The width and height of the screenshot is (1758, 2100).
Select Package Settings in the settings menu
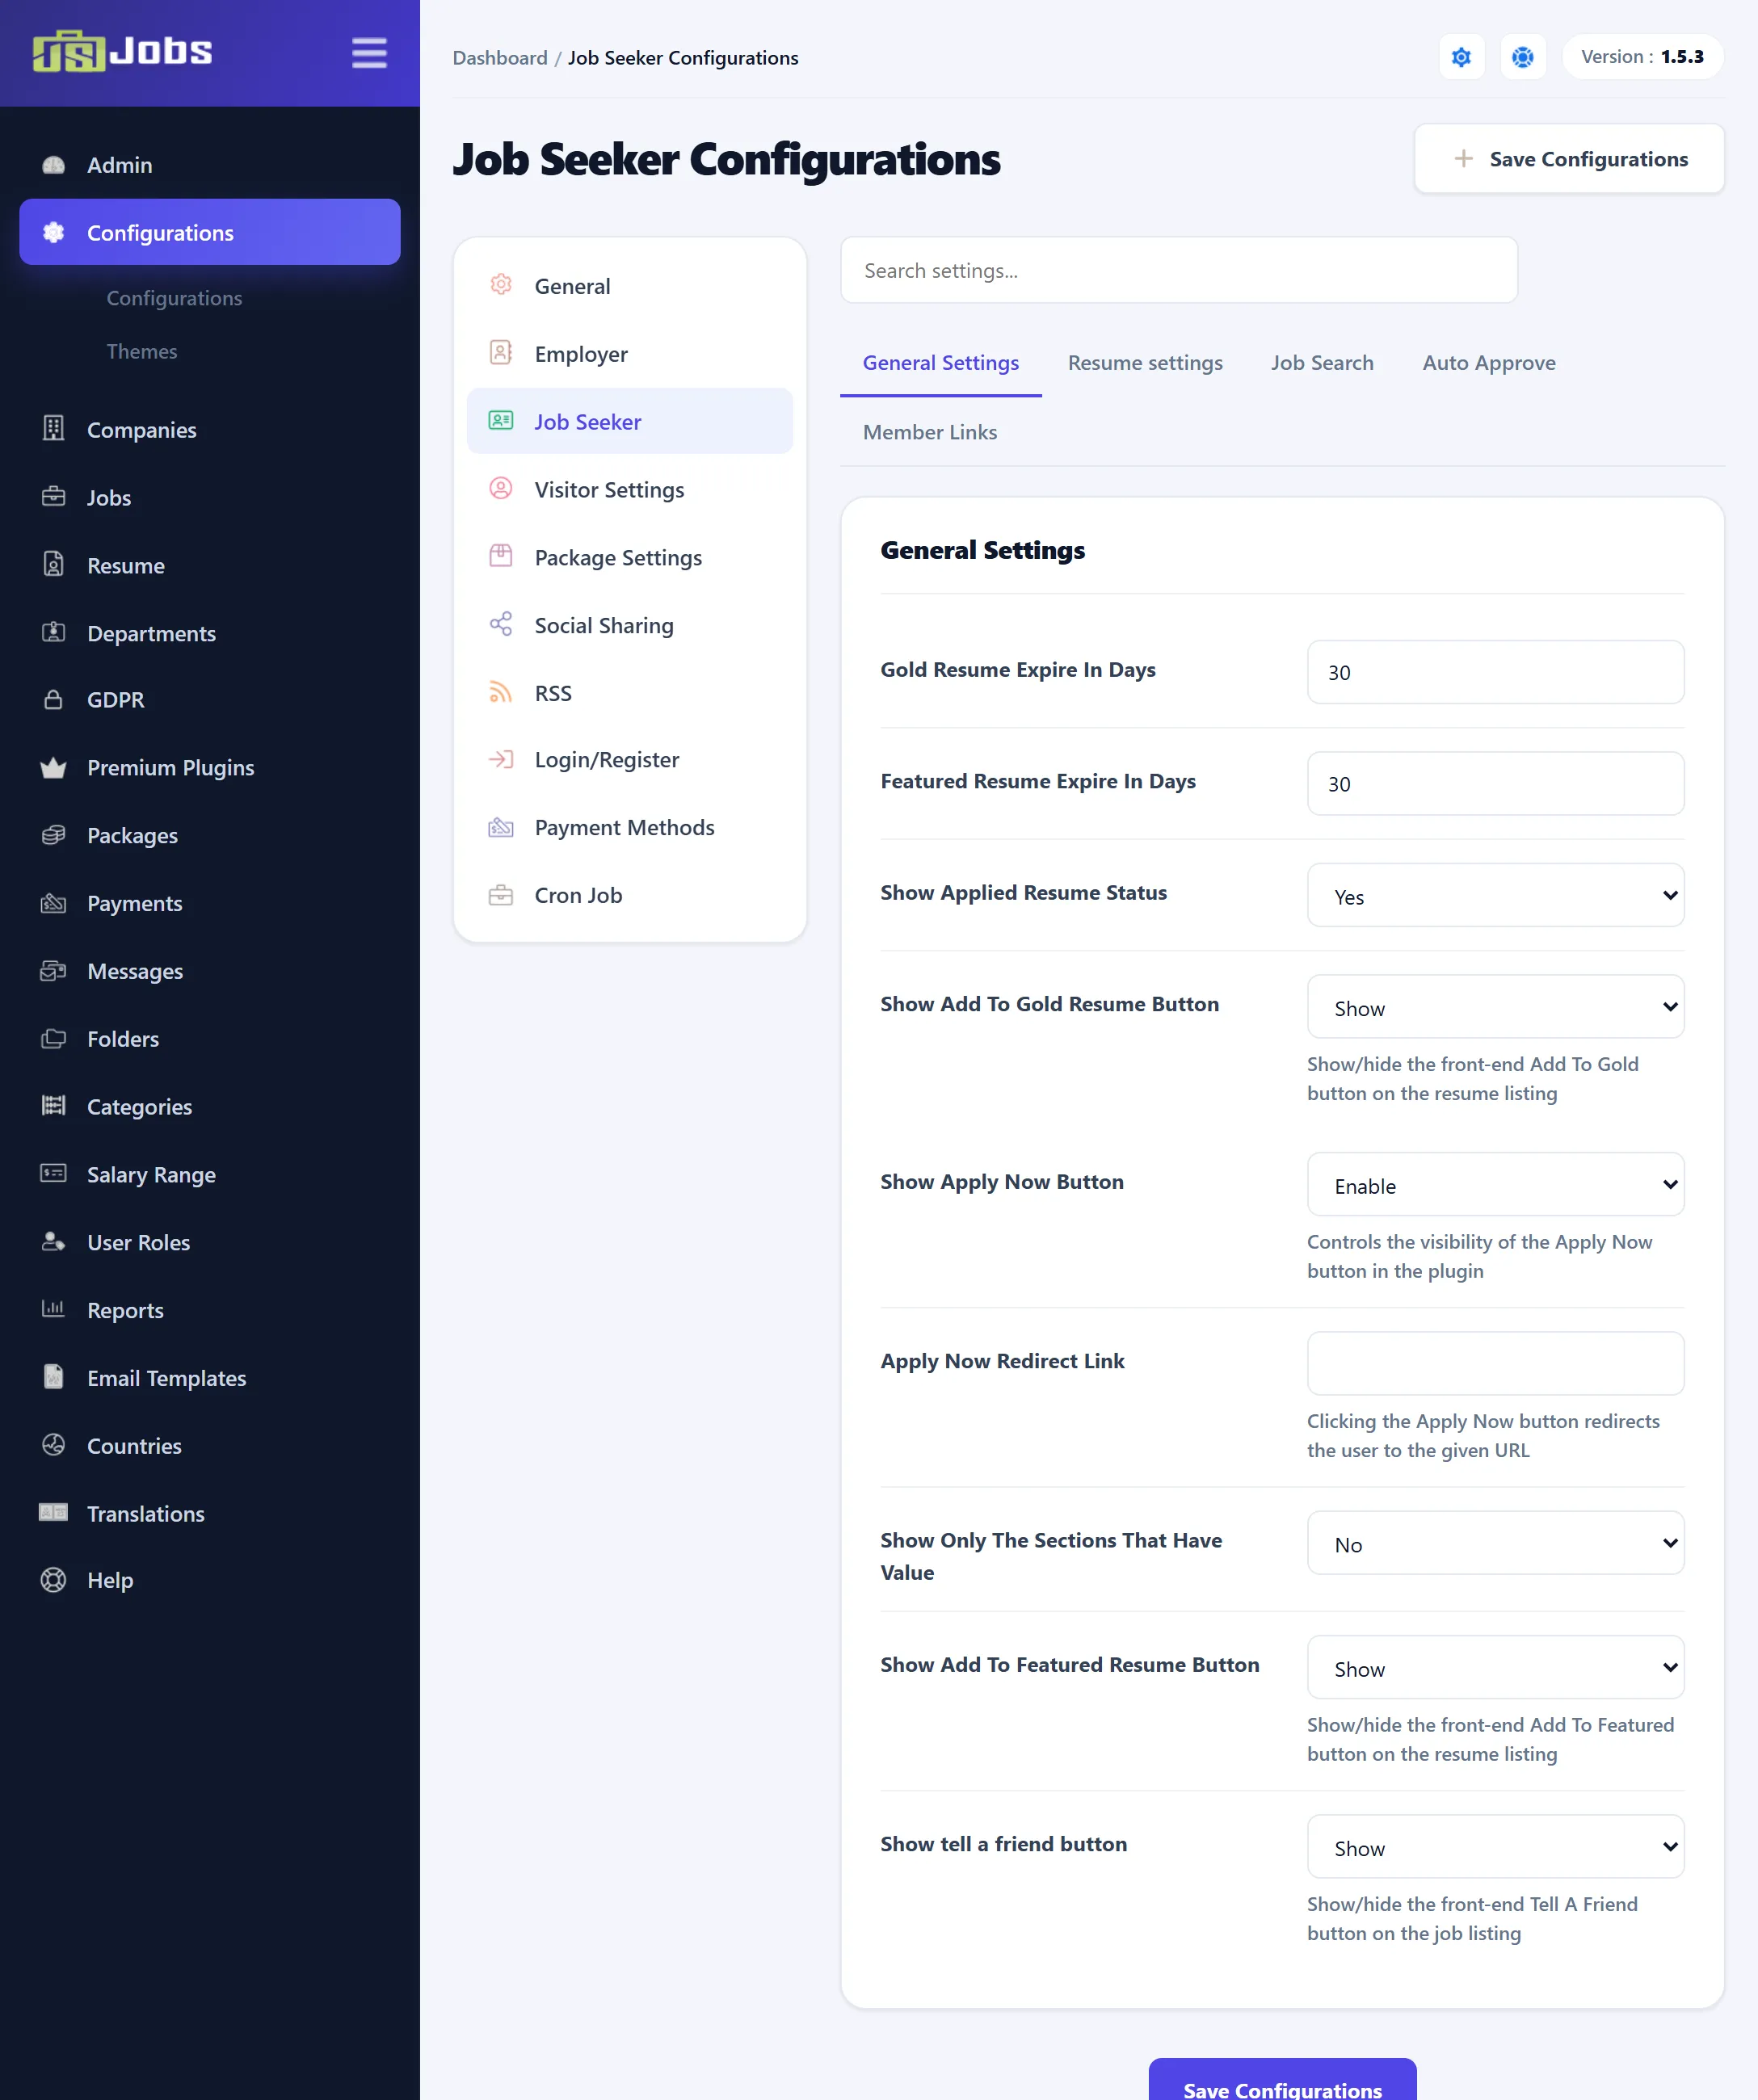pyautogui.click(x=629, y=557)
